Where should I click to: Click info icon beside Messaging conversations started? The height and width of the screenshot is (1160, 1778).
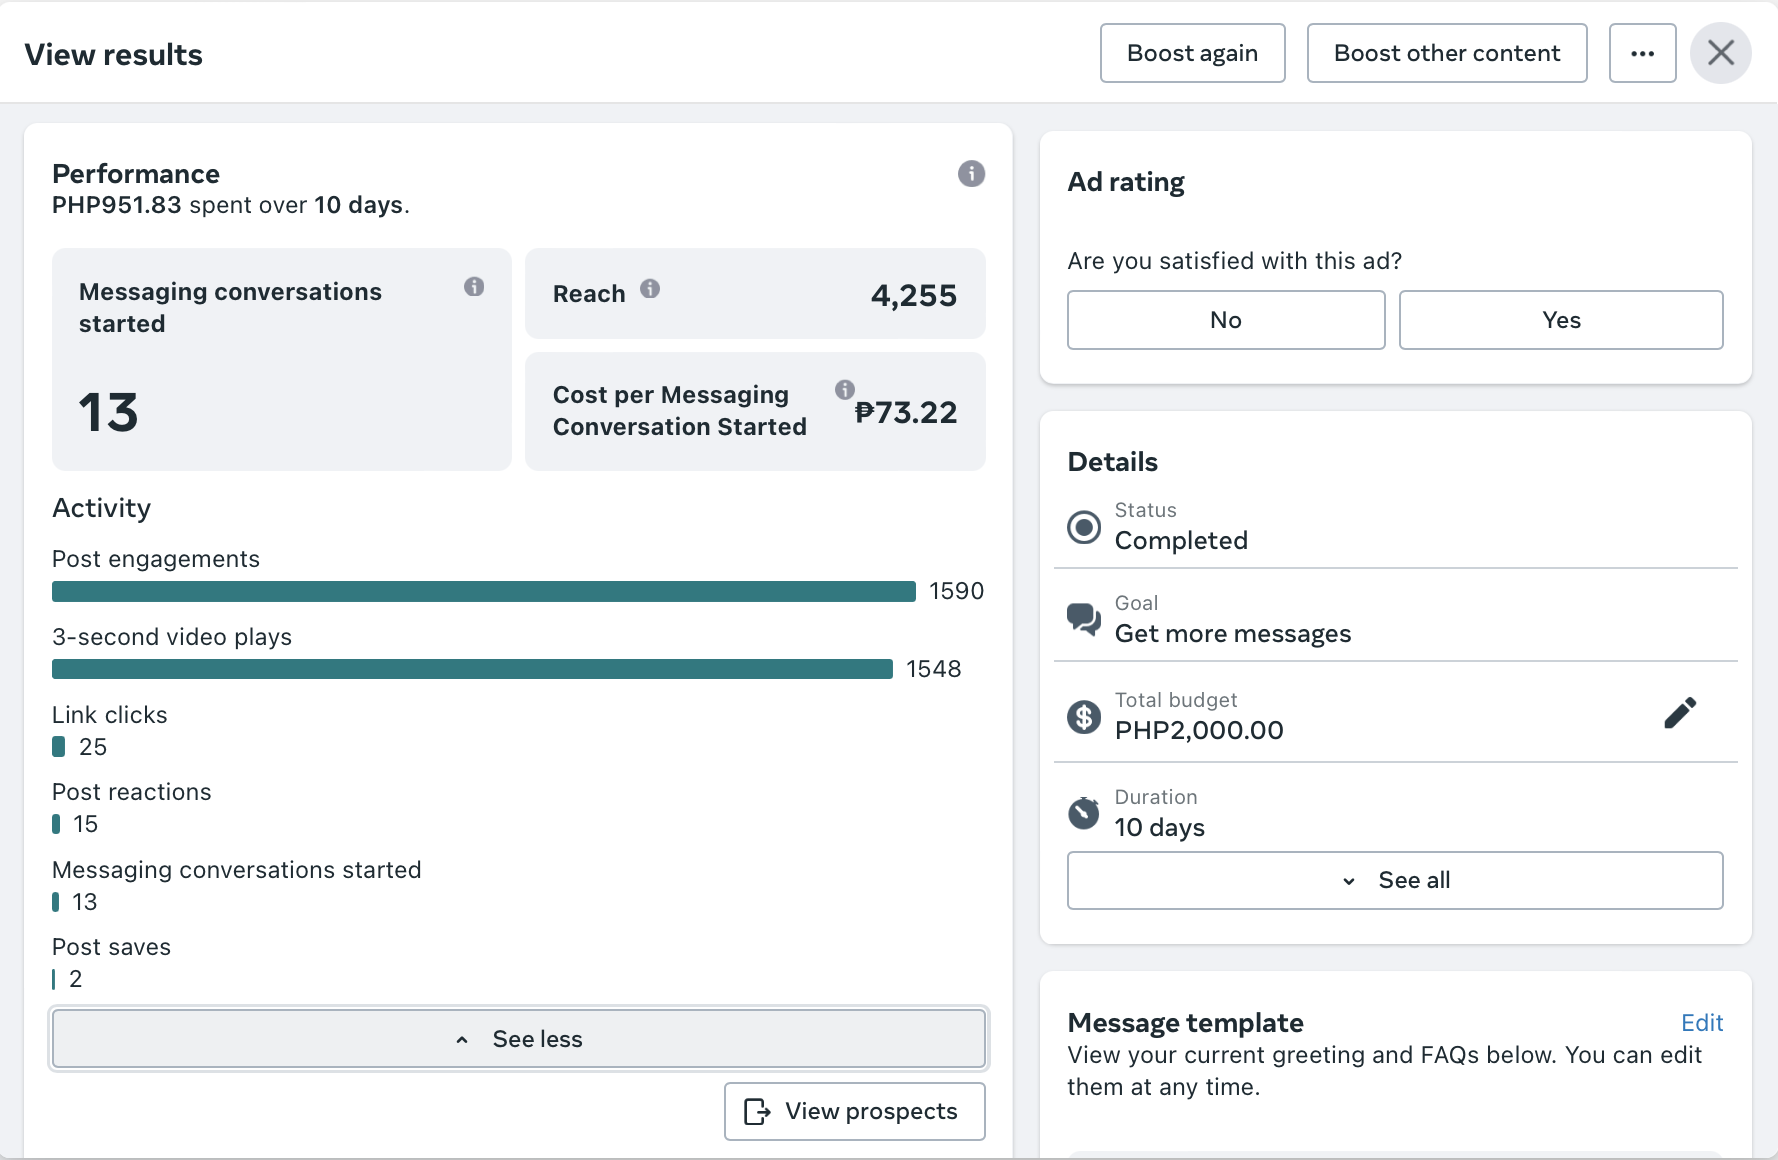point(474,287)
